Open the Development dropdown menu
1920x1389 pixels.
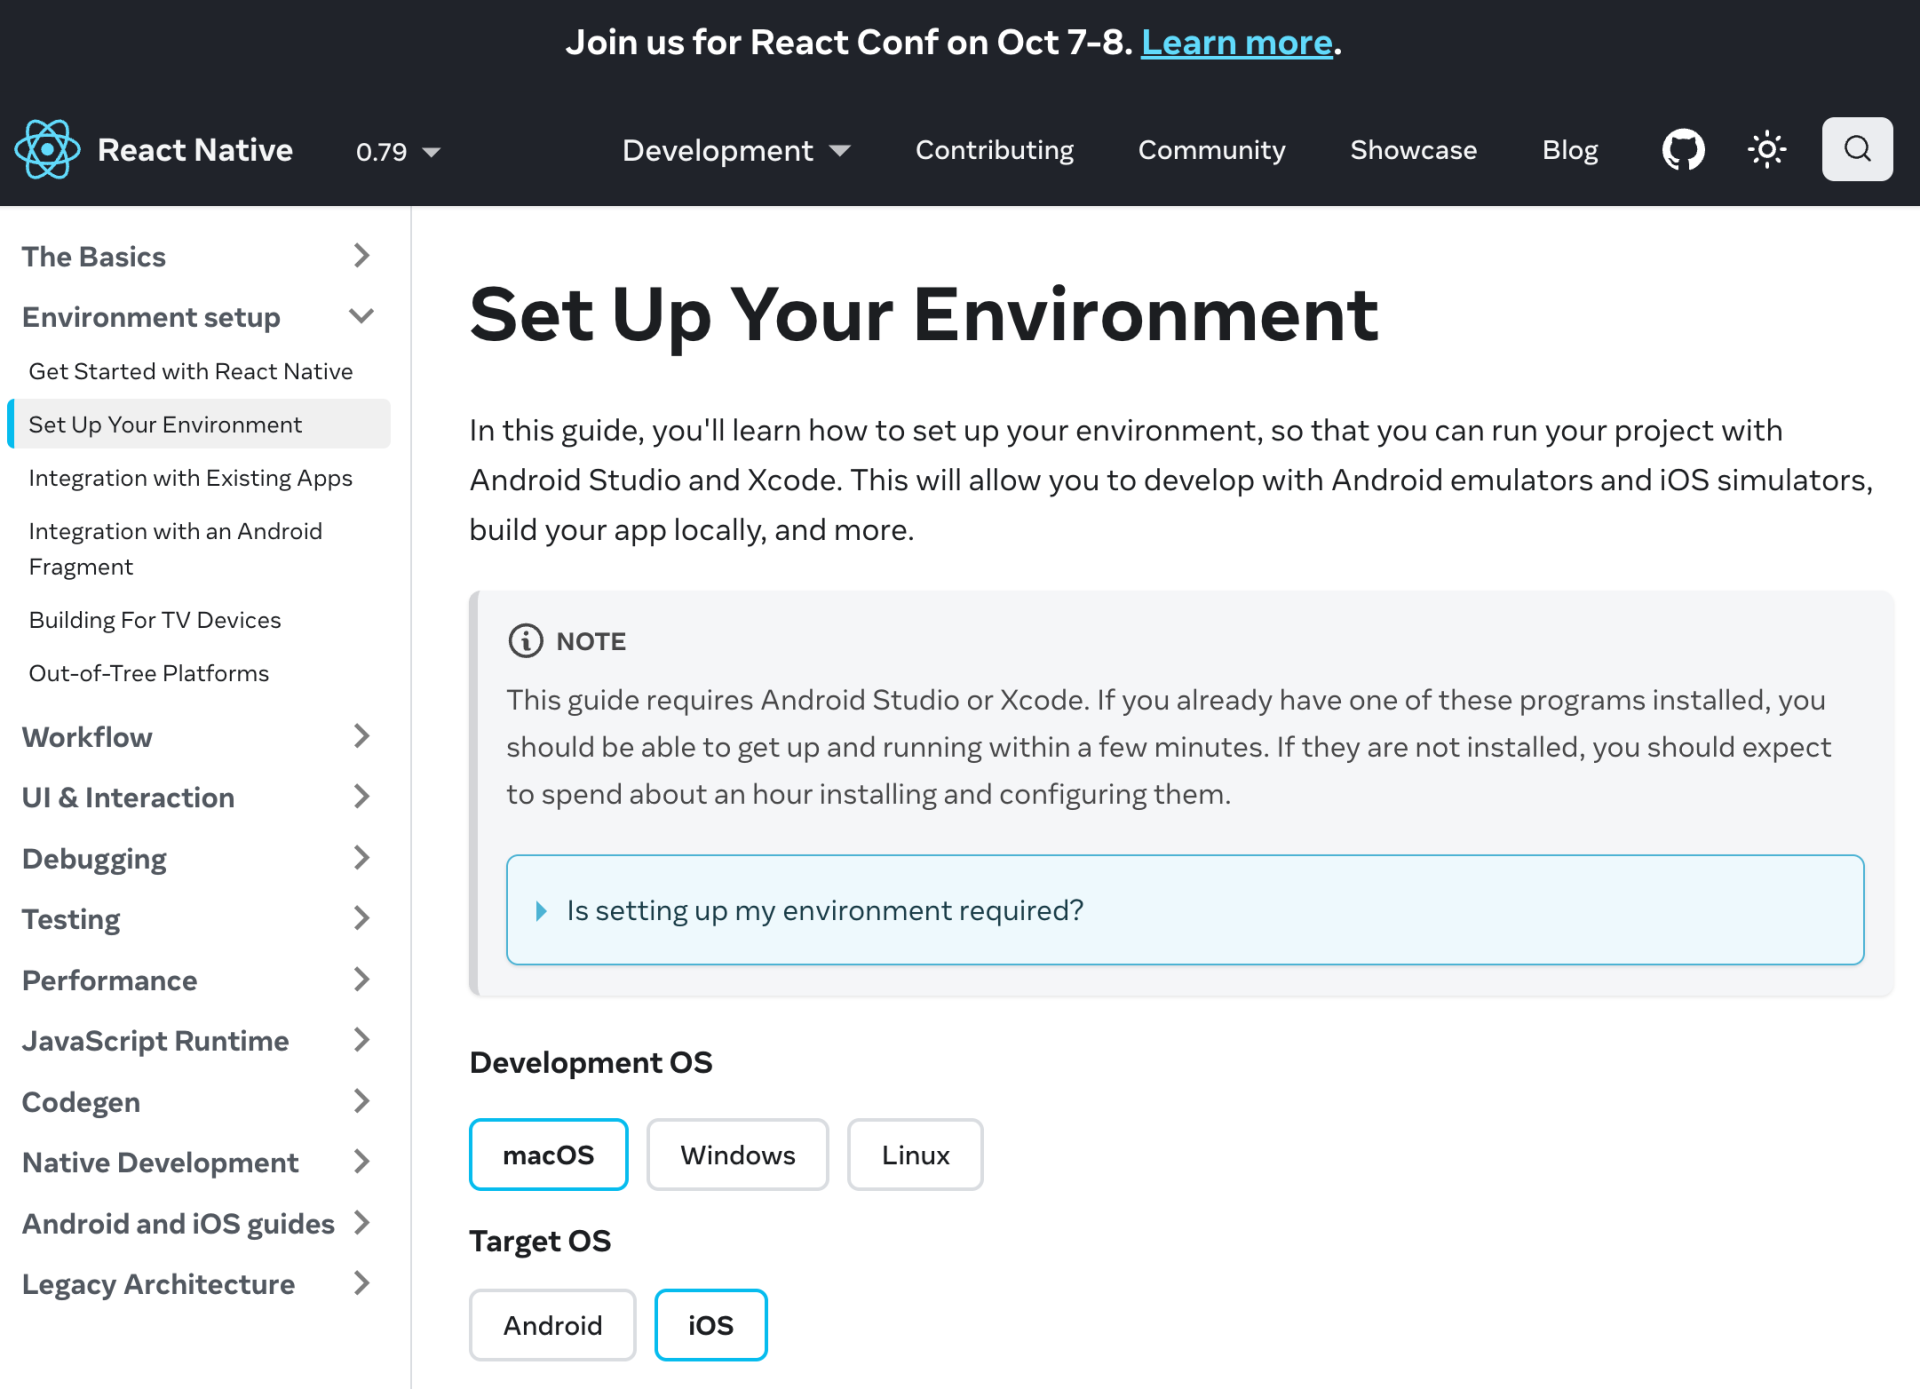736,150
